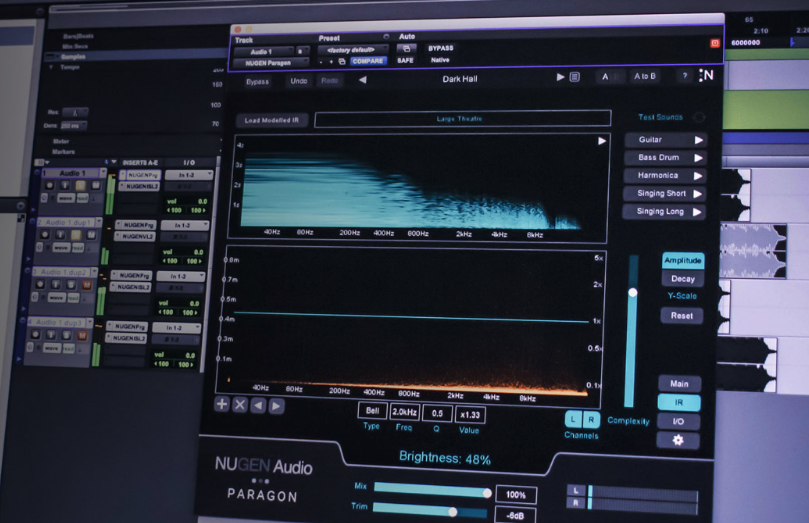This screenshot has width=809, height=523.
Task: Switch to the I/O page
Action: (x=678, y=421)
